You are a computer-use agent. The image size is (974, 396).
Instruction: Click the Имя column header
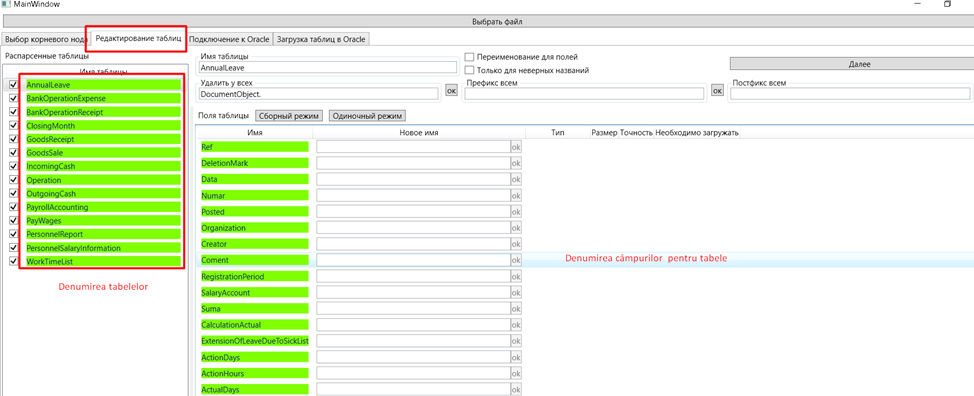(254, 133)
